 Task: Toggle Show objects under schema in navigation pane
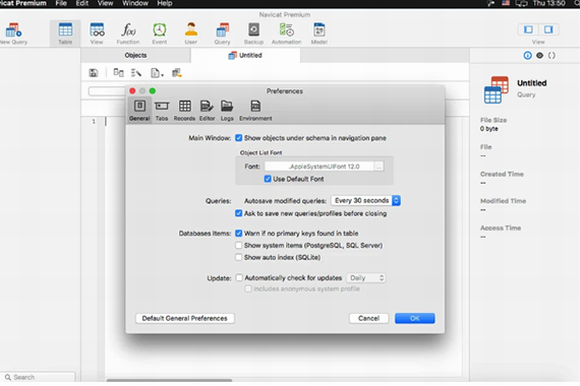point(239,138)
